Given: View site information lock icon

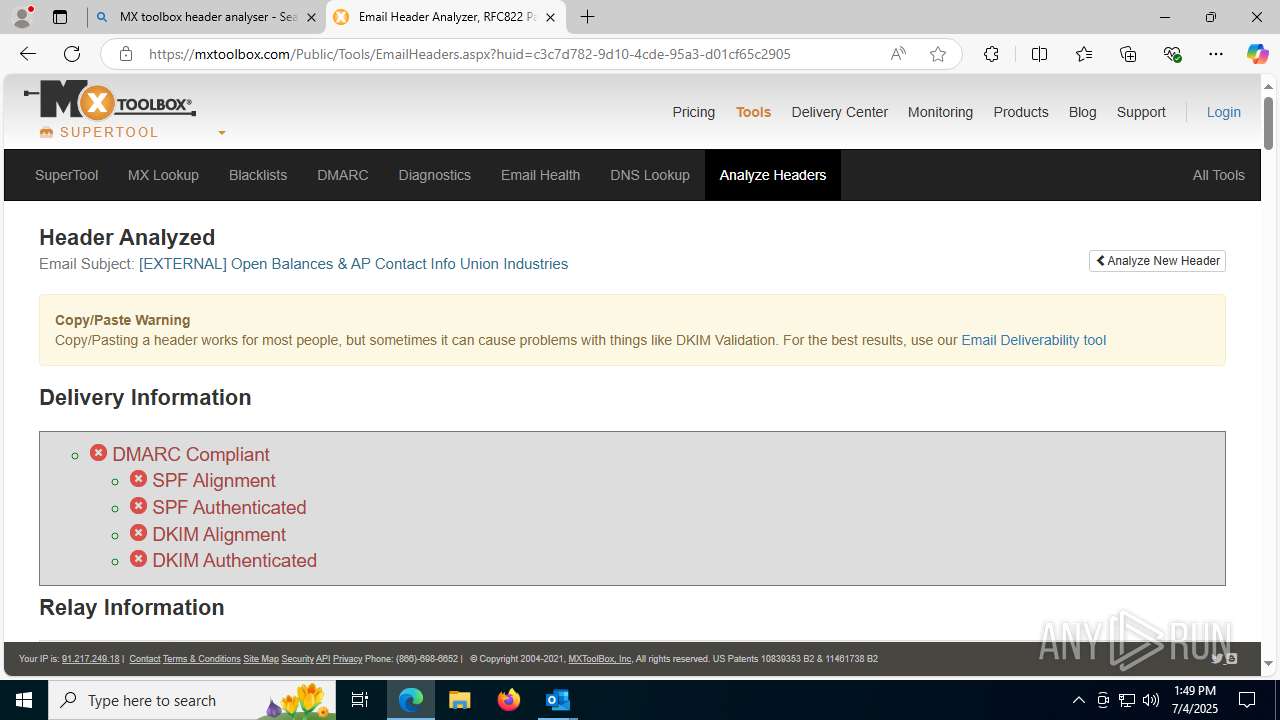Looking at the screenshot, I should (125, 54).
